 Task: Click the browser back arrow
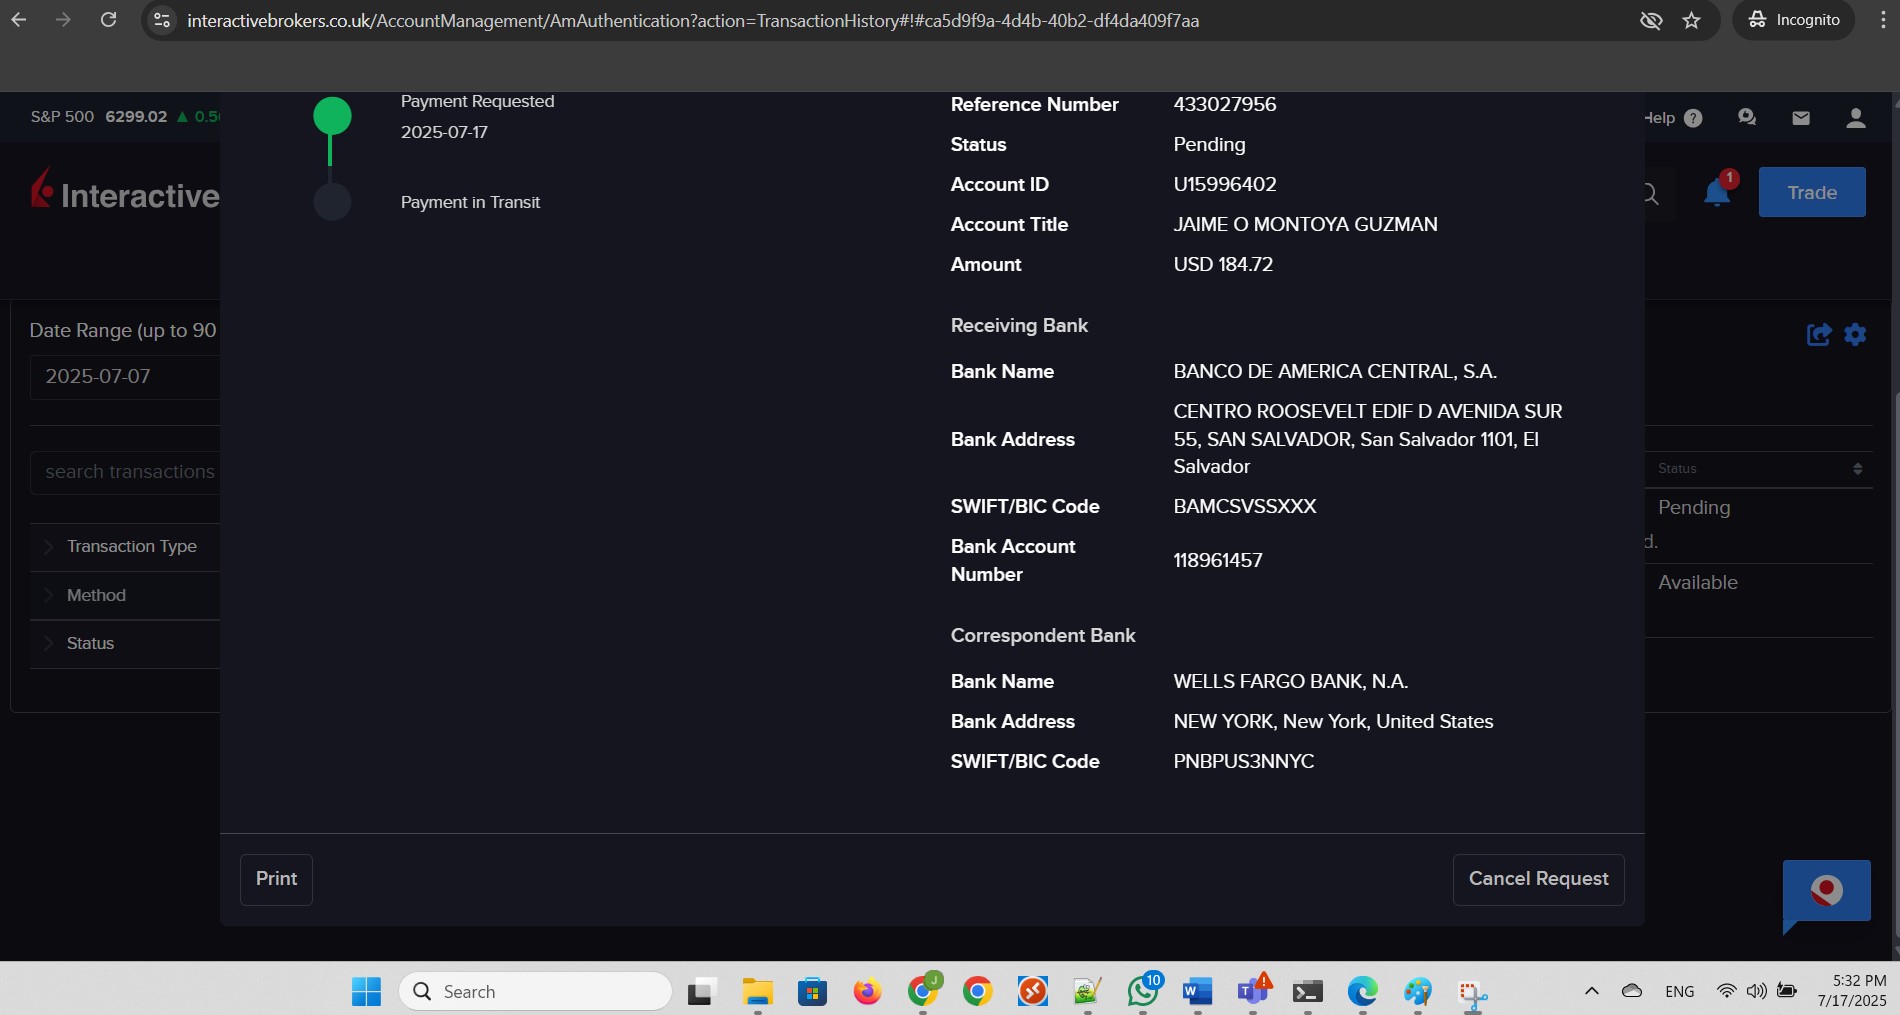tap(19, 20)
